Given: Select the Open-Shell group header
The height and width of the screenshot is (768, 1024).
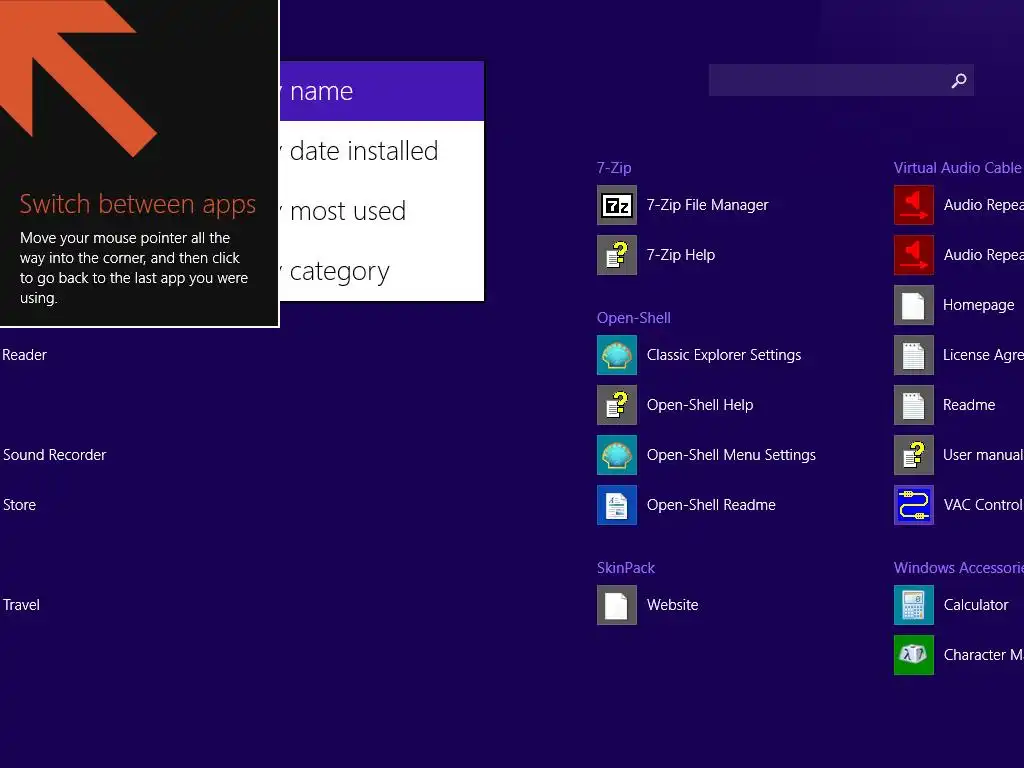Looking at the screenshot, I should coord(633,318).
